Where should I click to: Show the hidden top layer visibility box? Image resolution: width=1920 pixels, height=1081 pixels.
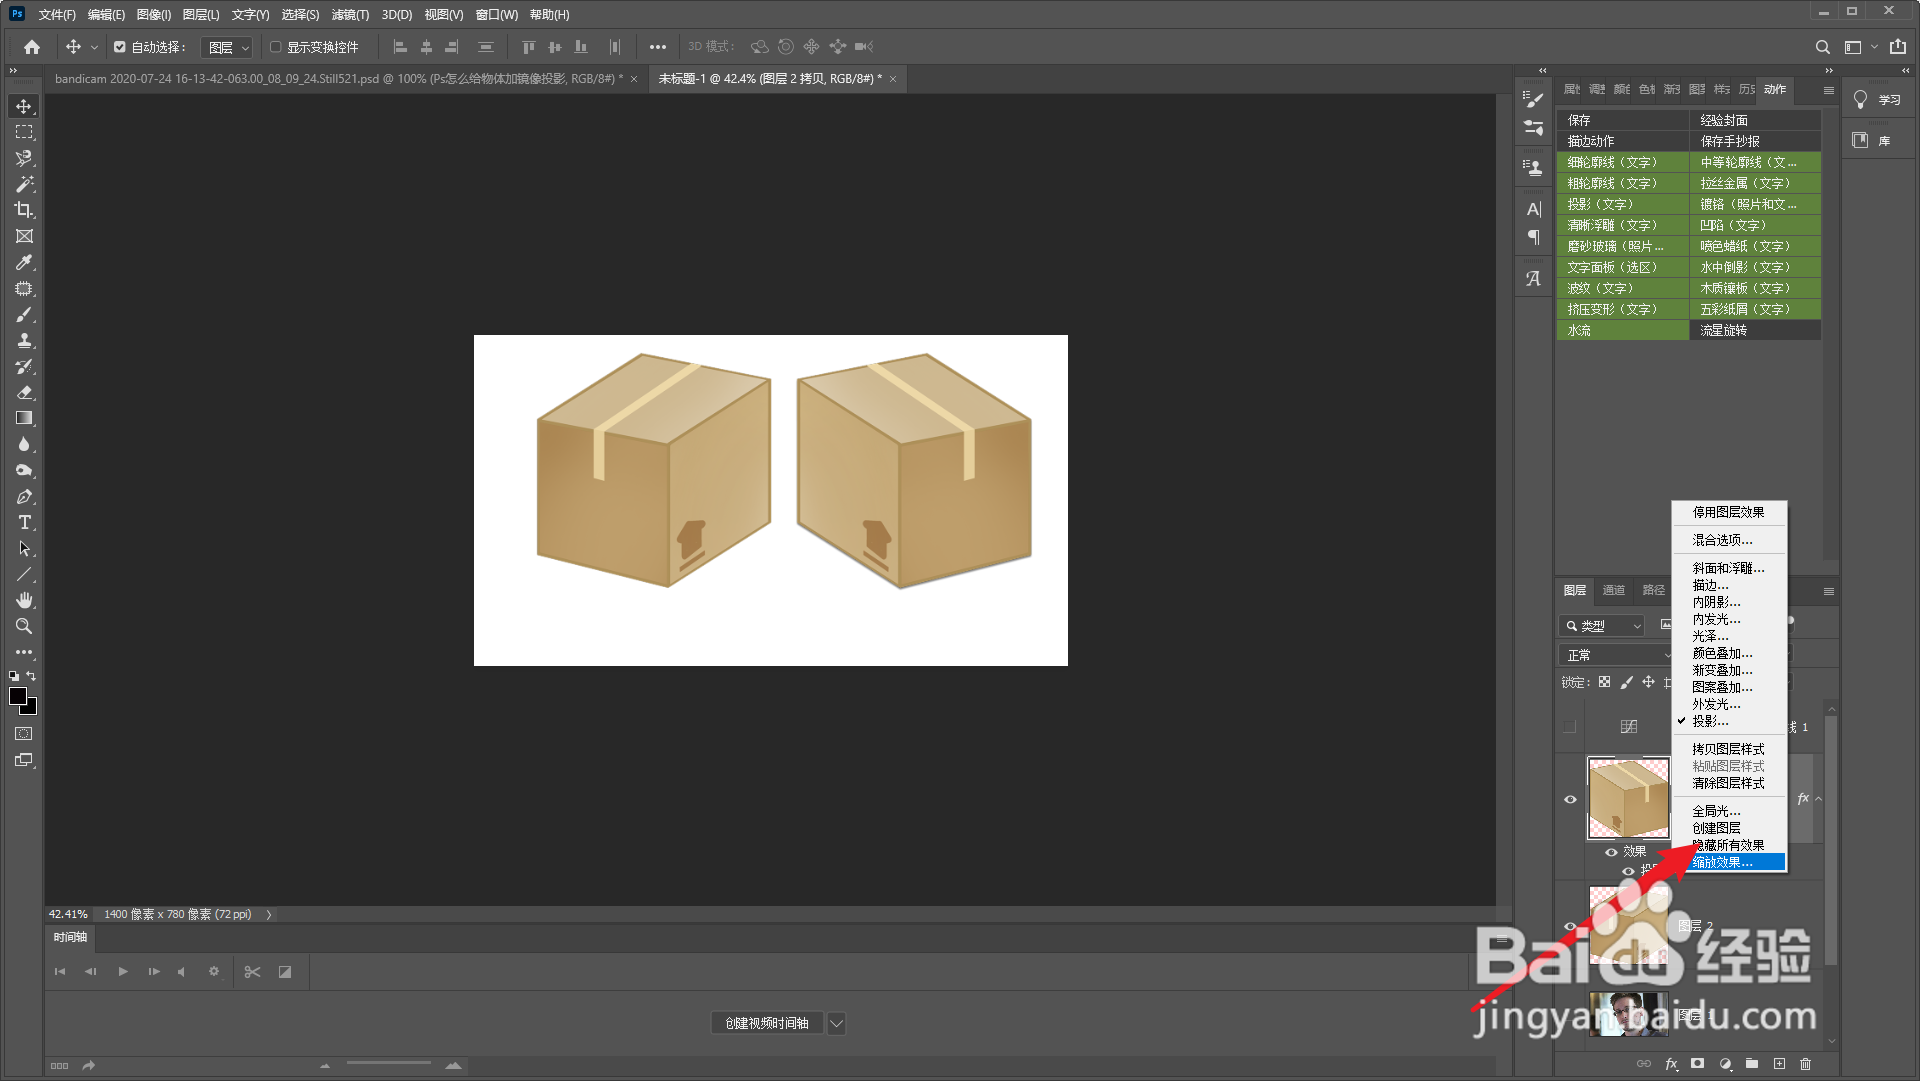[x=1570, y=727]
